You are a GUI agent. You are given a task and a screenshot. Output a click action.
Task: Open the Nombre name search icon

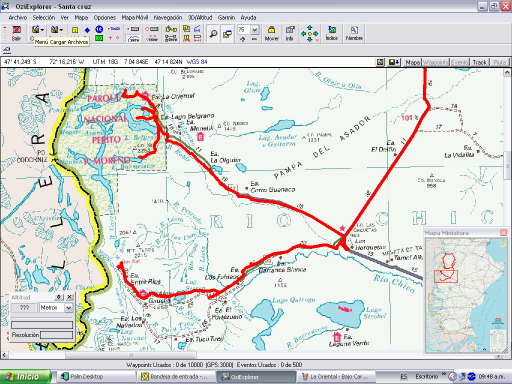354,33
